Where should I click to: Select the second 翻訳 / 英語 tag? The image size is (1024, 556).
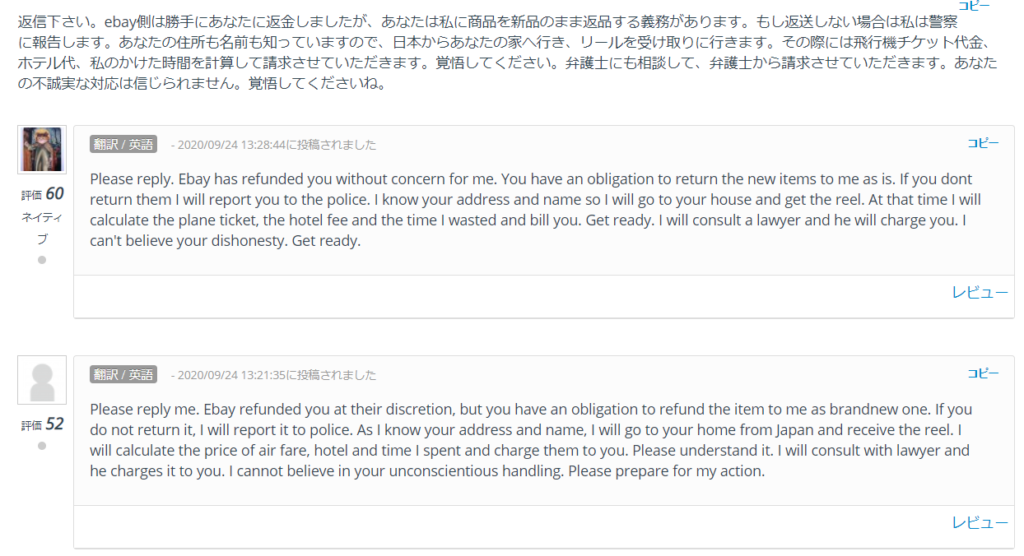(x=123, y=374)
